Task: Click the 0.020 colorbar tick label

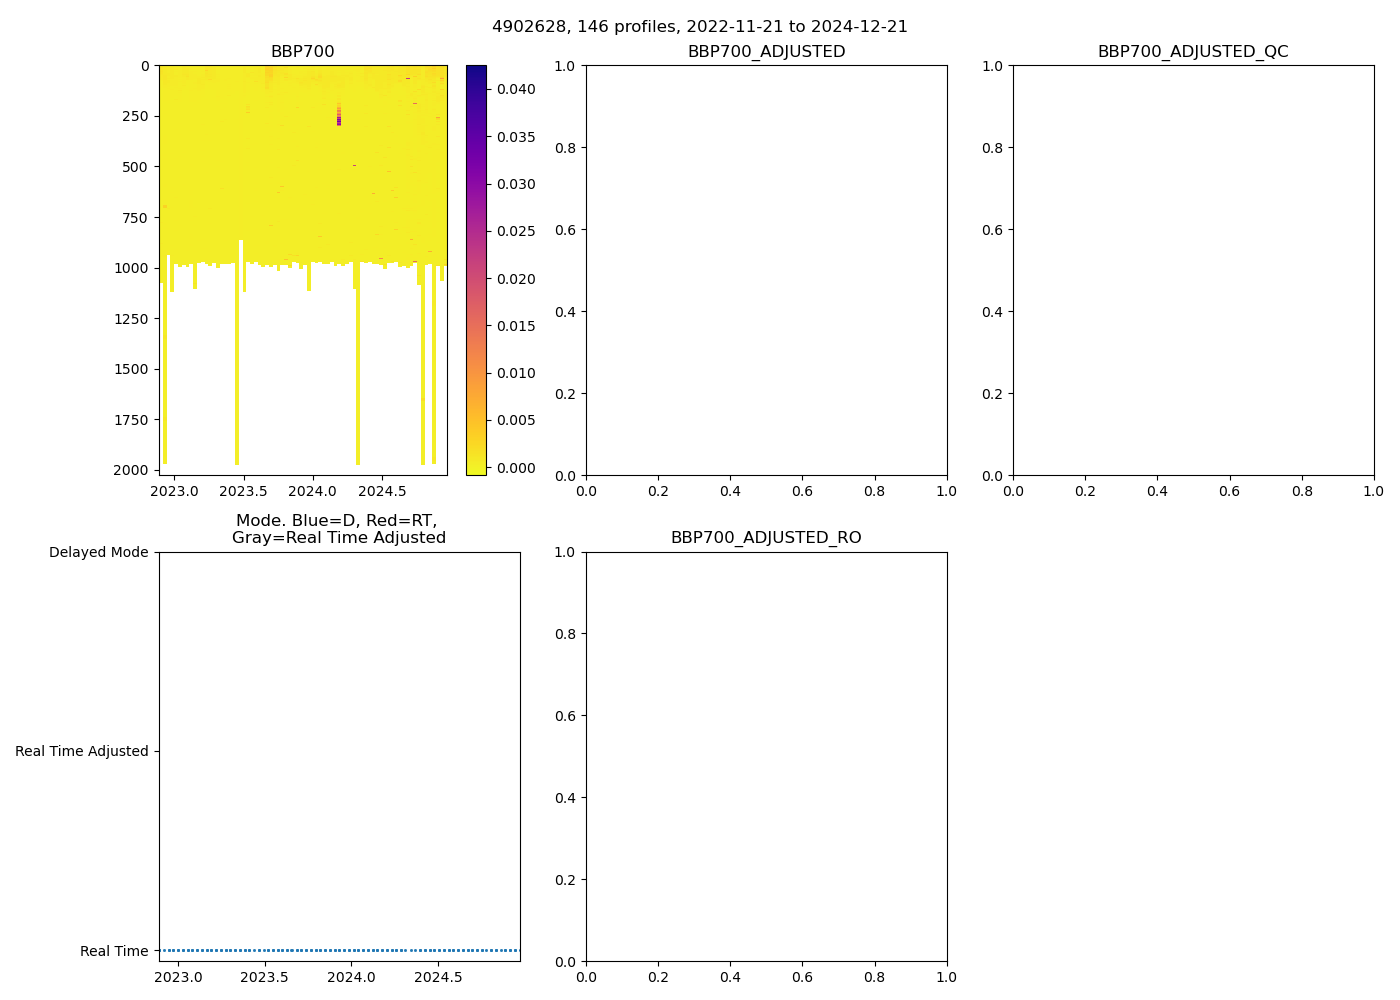Action: [516, 279]
